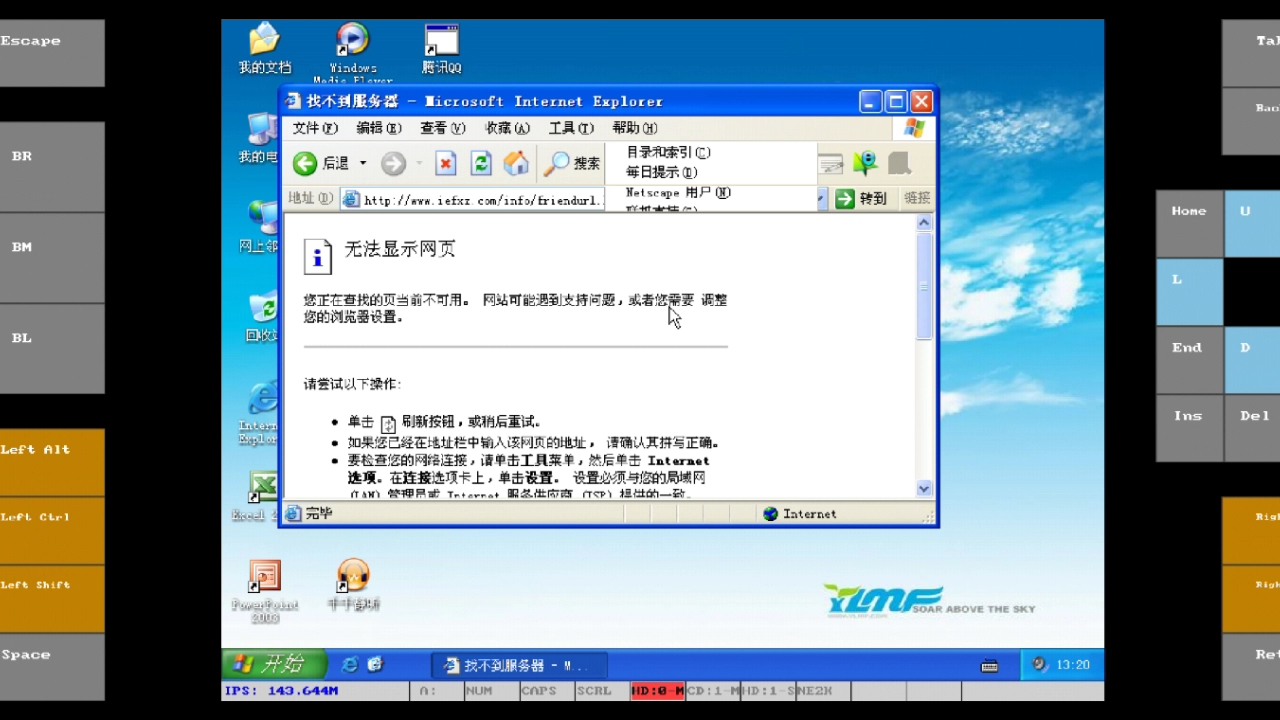Click the address bar URL field

coord(473,199)
